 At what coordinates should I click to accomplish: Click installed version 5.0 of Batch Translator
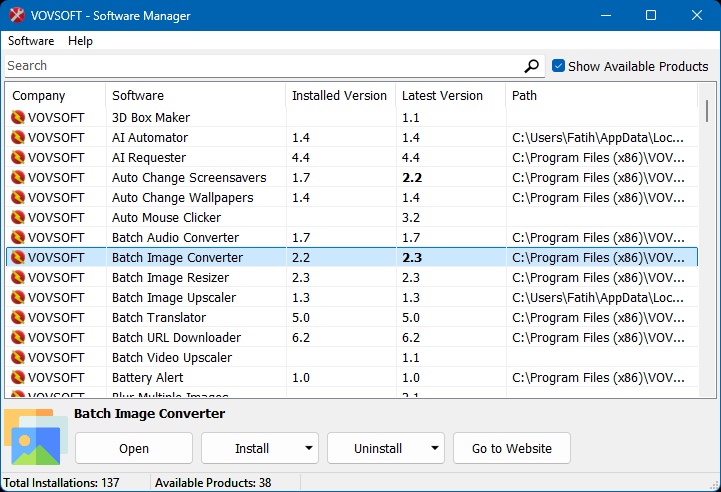pyautogui.click(x=301, y=318)
